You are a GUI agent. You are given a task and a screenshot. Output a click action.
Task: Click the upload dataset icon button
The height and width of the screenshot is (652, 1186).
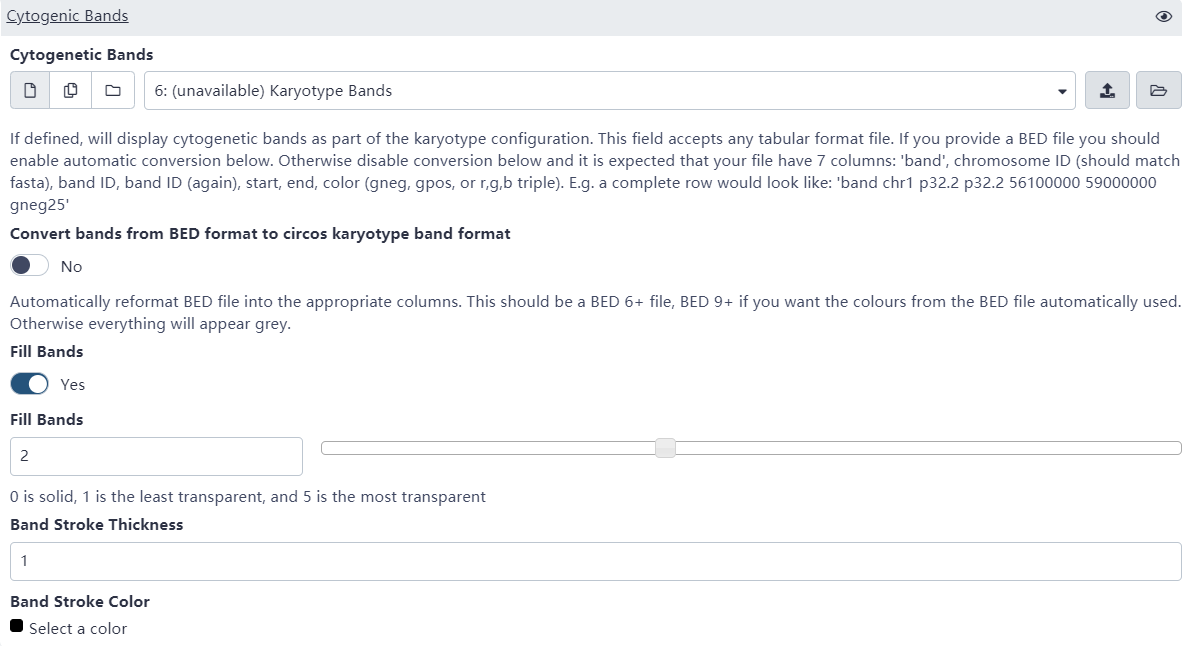[x=1107, y=90]
